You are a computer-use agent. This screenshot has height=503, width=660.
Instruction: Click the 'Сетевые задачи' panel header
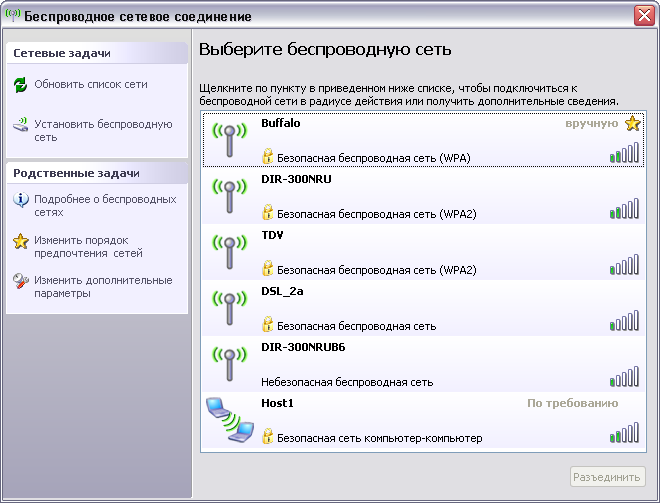point(97,53)
